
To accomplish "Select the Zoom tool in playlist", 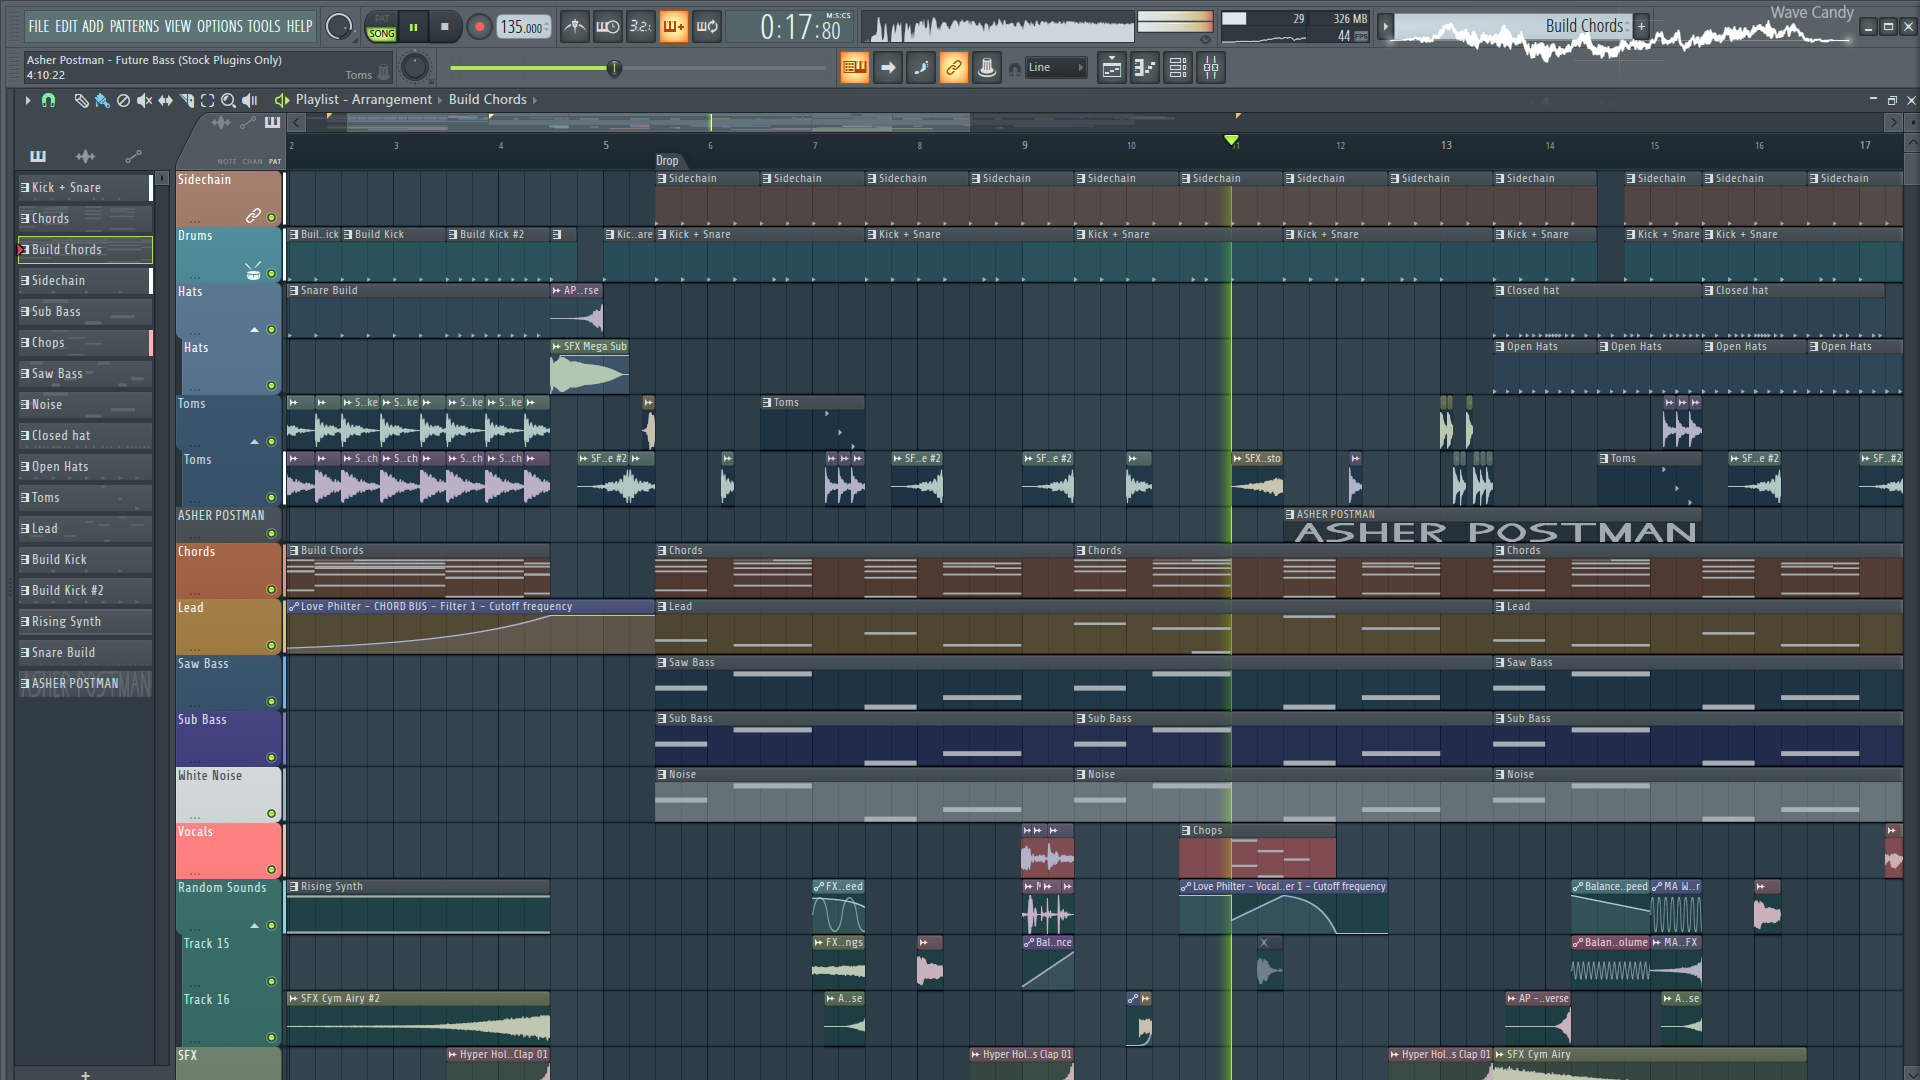I will point(229,100).
